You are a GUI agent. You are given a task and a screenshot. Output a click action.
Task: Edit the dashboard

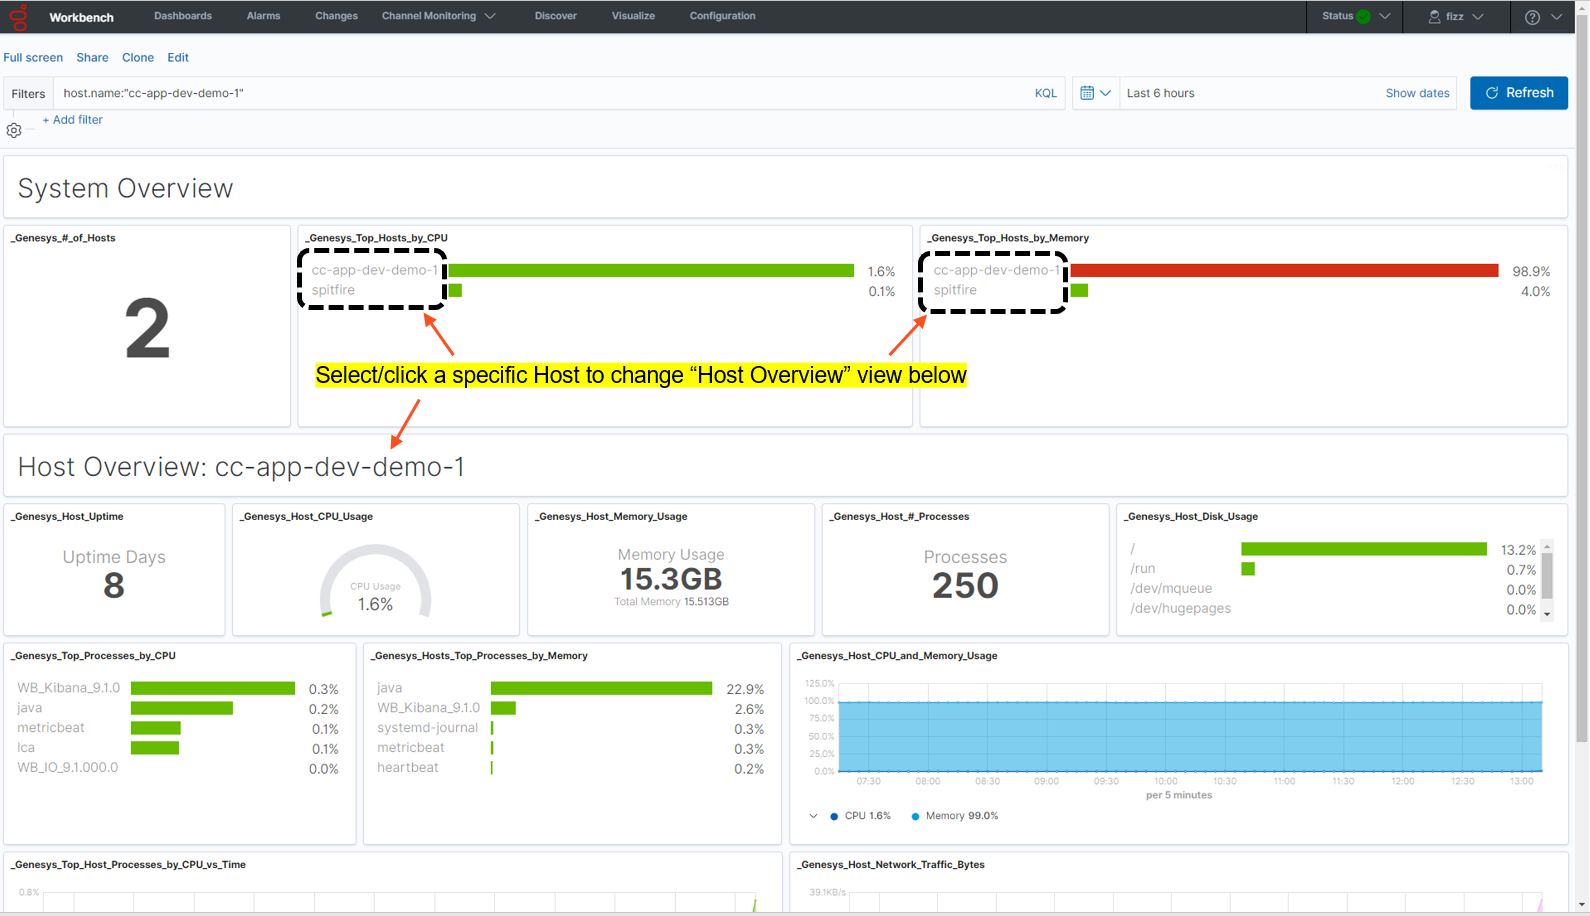pyautogui.click(x=178, y=58)
